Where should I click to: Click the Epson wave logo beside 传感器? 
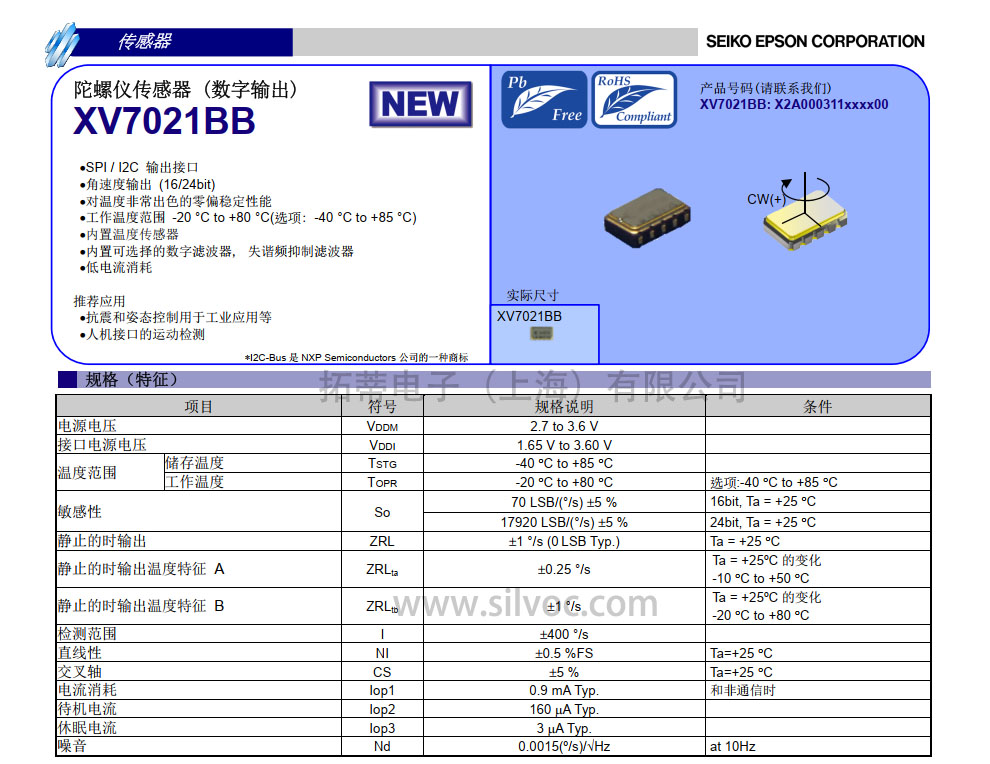[63, 44]
